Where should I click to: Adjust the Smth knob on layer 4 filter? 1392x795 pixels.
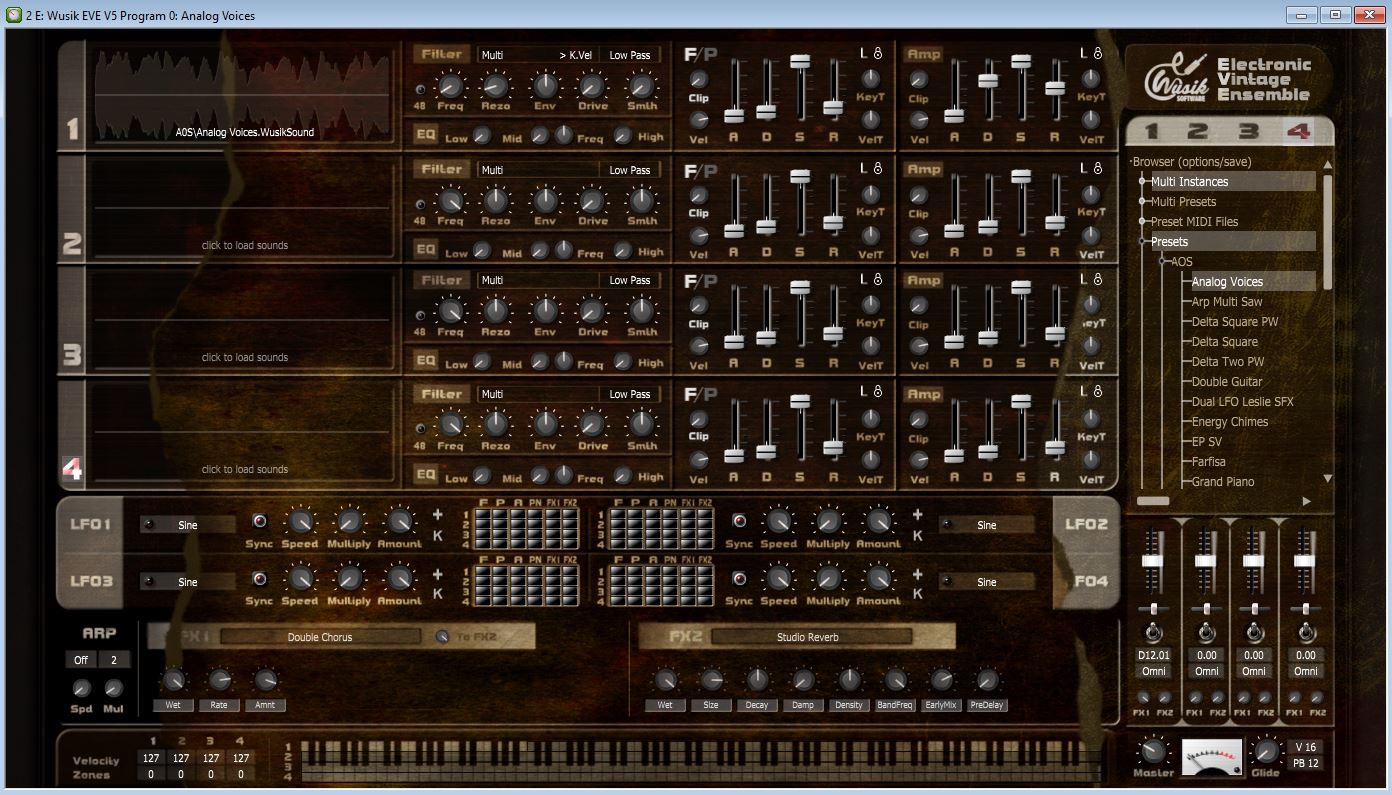tap(642, 426)
